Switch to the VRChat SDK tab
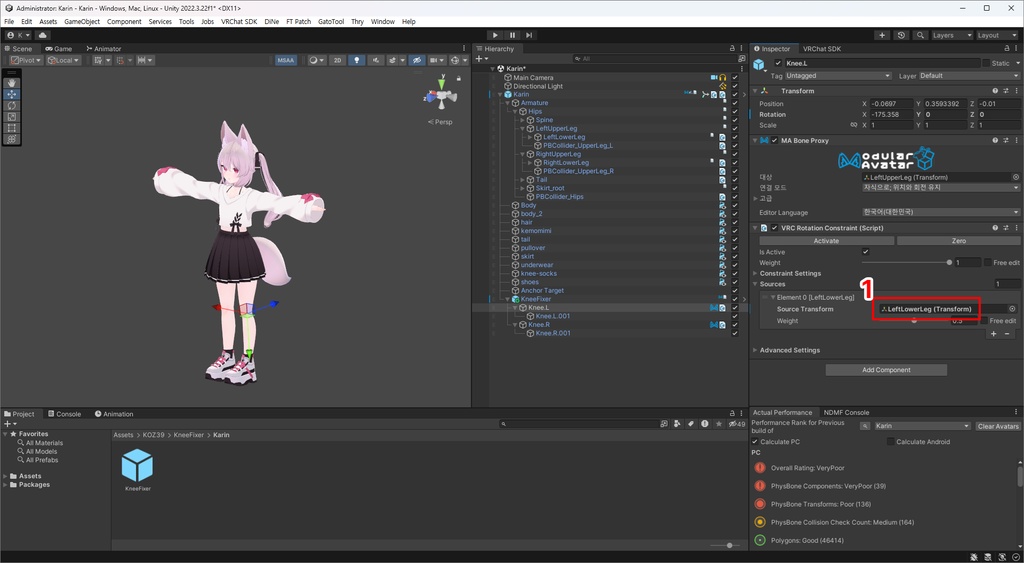This screenshot has height=563, width=1024. click(822, 48)
